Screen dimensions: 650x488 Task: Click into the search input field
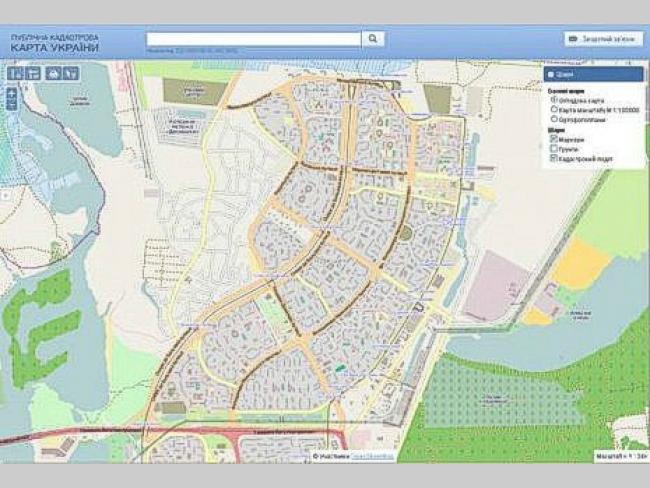click(x=253, y=39)
